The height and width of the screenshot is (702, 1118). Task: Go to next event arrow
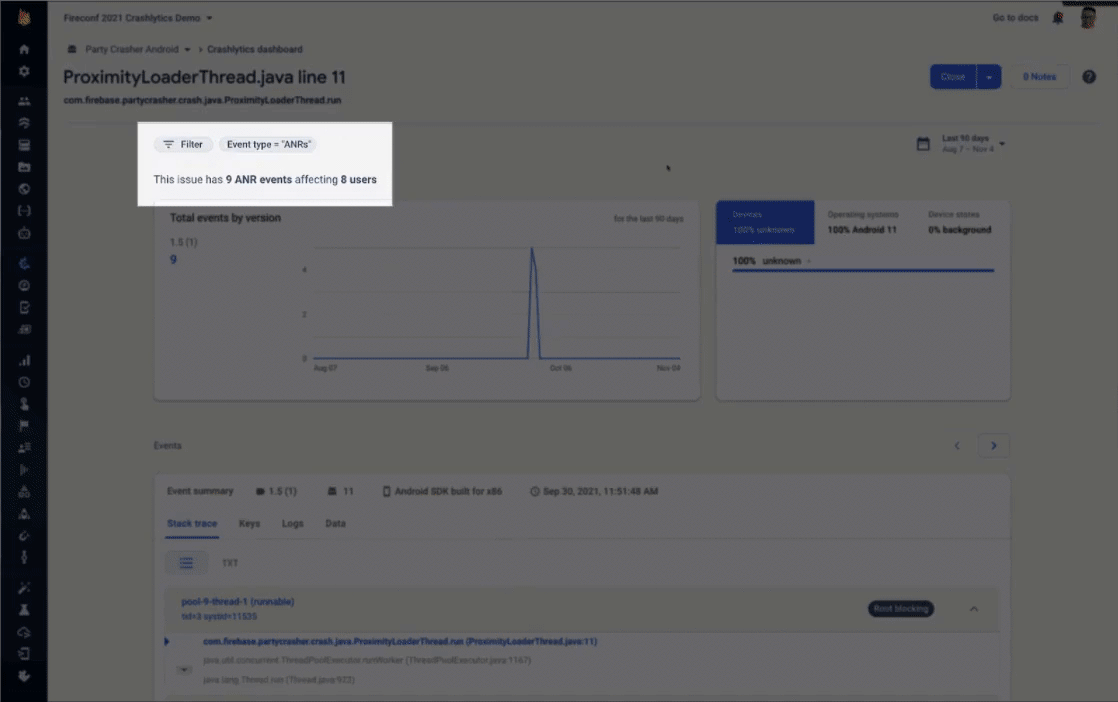coord(993,445)
